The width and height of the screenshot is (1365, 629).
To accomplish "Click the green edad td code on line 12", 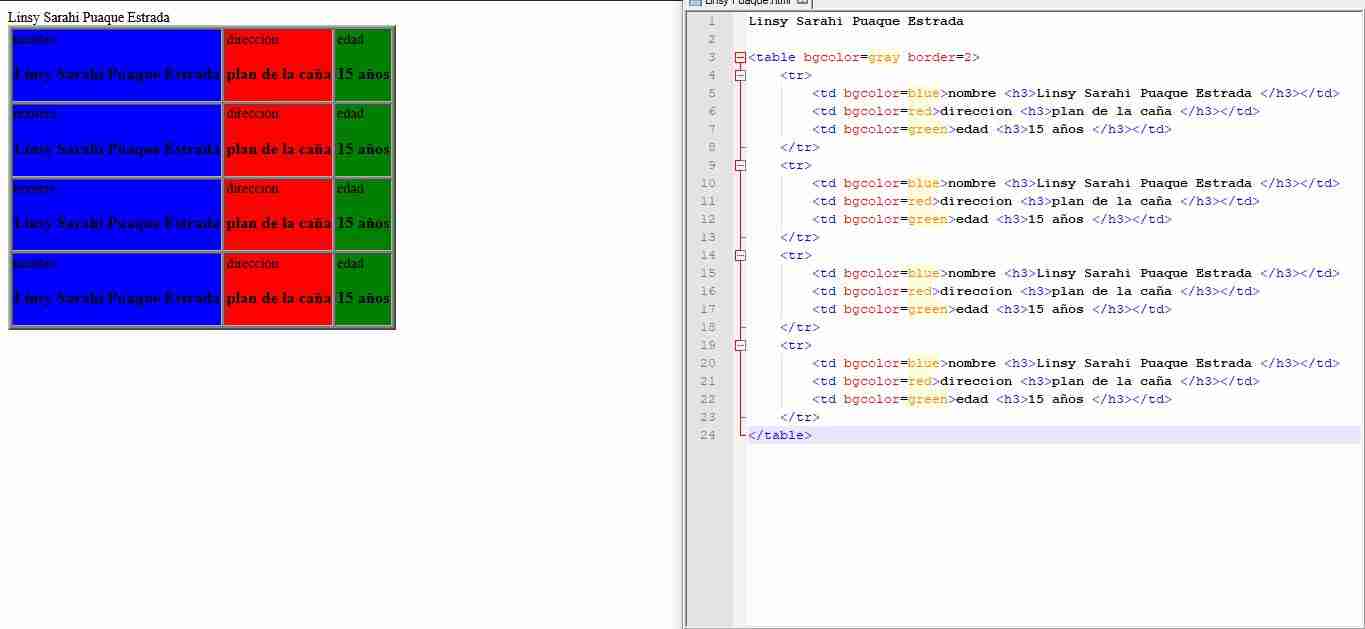I will coord(992,219).
